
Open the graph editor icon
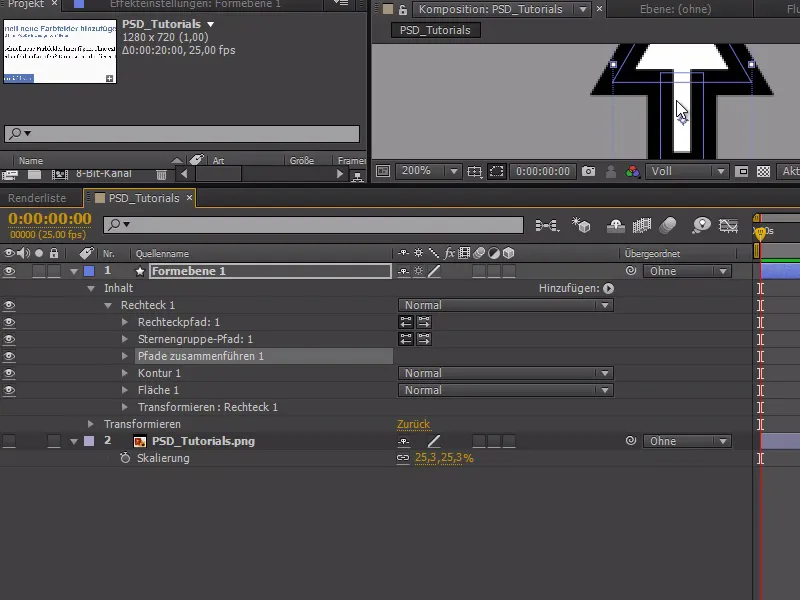(729, 226)
